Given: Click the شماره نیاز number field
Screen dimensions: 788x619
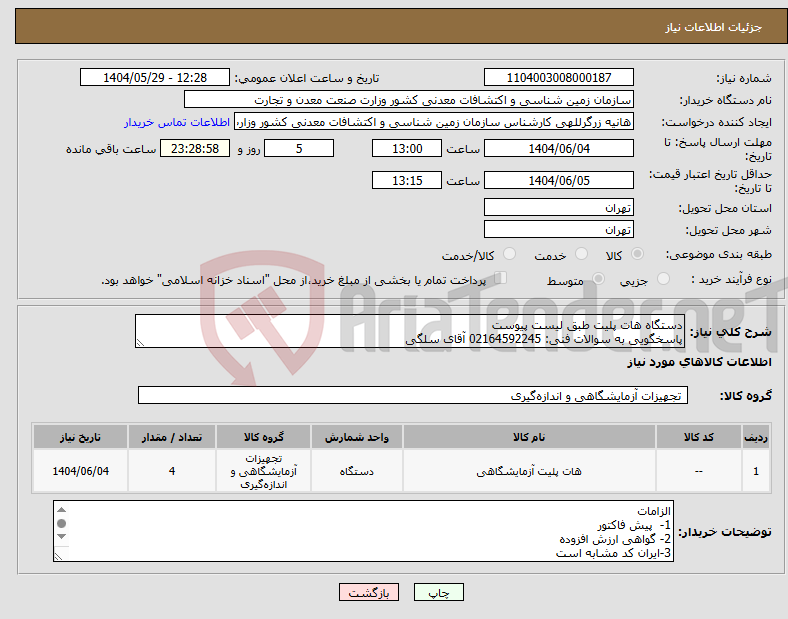Looking at the screenshot, I should (x=558, y=77).
